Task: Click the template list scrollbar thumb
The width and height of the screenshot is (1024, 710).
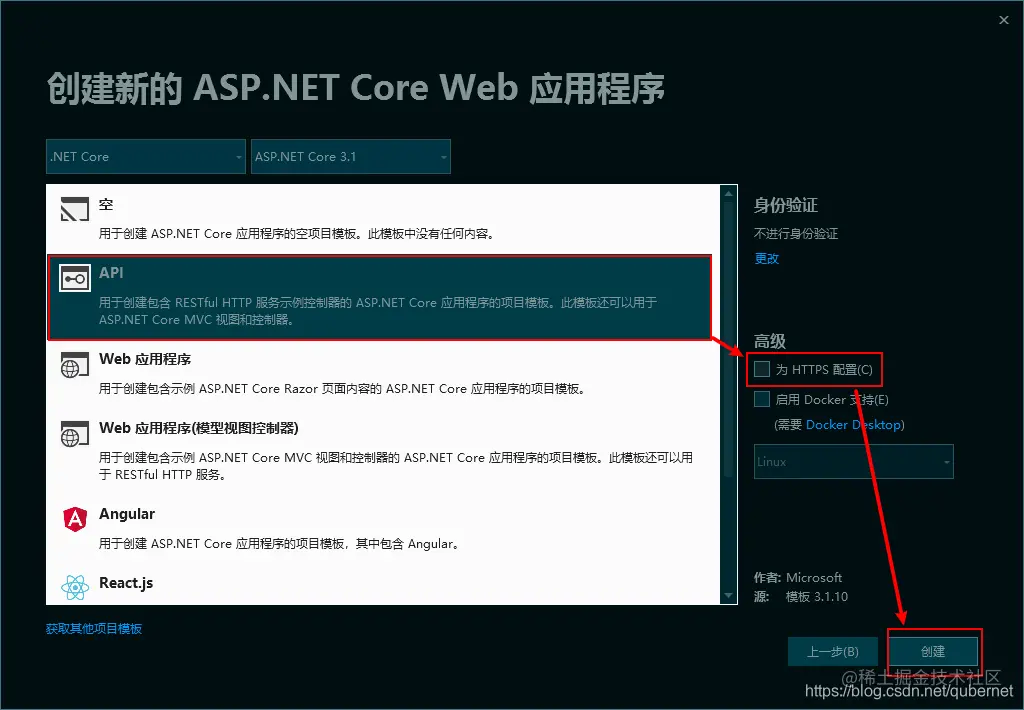Action: pos(729,340)
